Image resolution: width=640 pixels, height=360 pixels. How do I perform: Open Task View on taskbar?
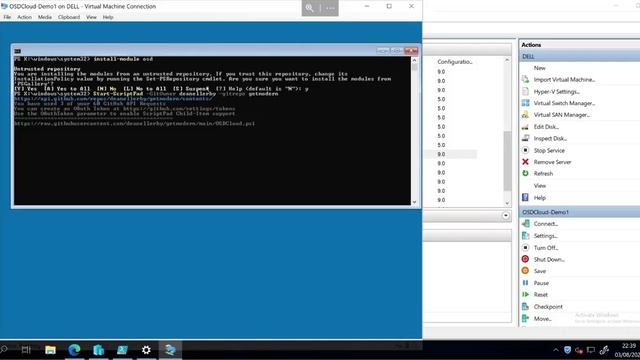click(x=26, y=350)
